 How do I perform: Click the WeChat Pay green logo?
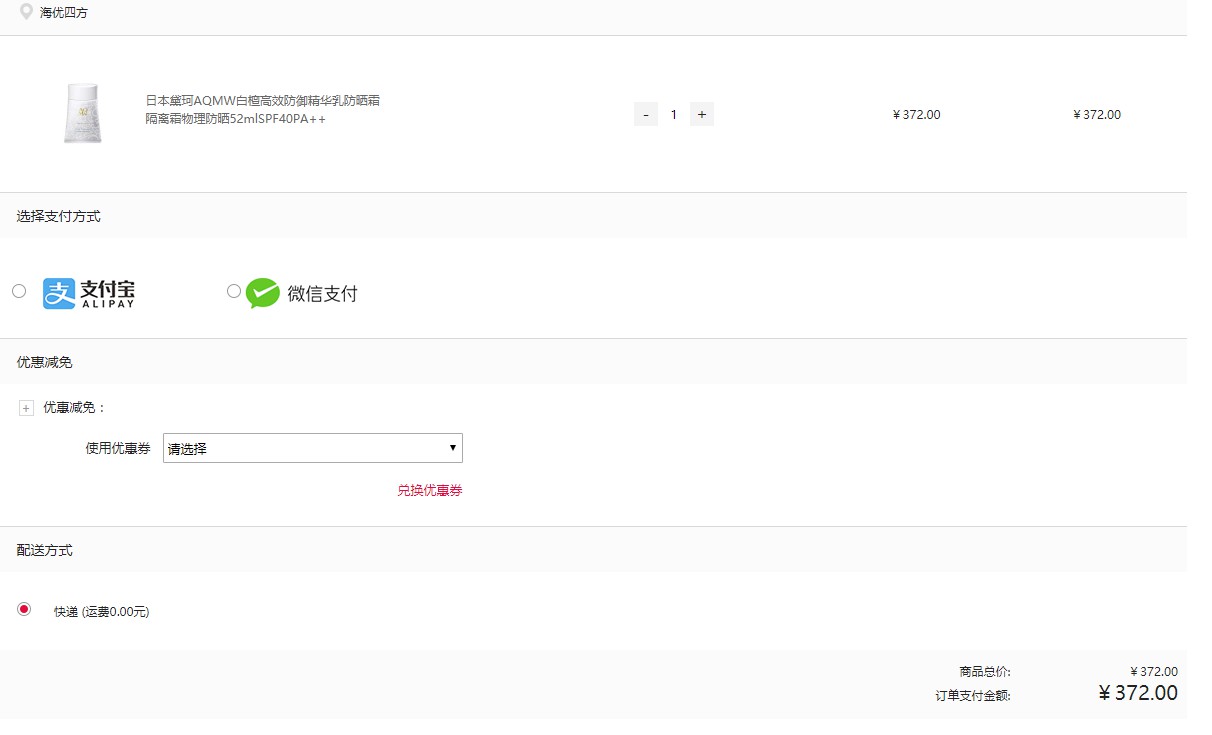coord(263,293)
